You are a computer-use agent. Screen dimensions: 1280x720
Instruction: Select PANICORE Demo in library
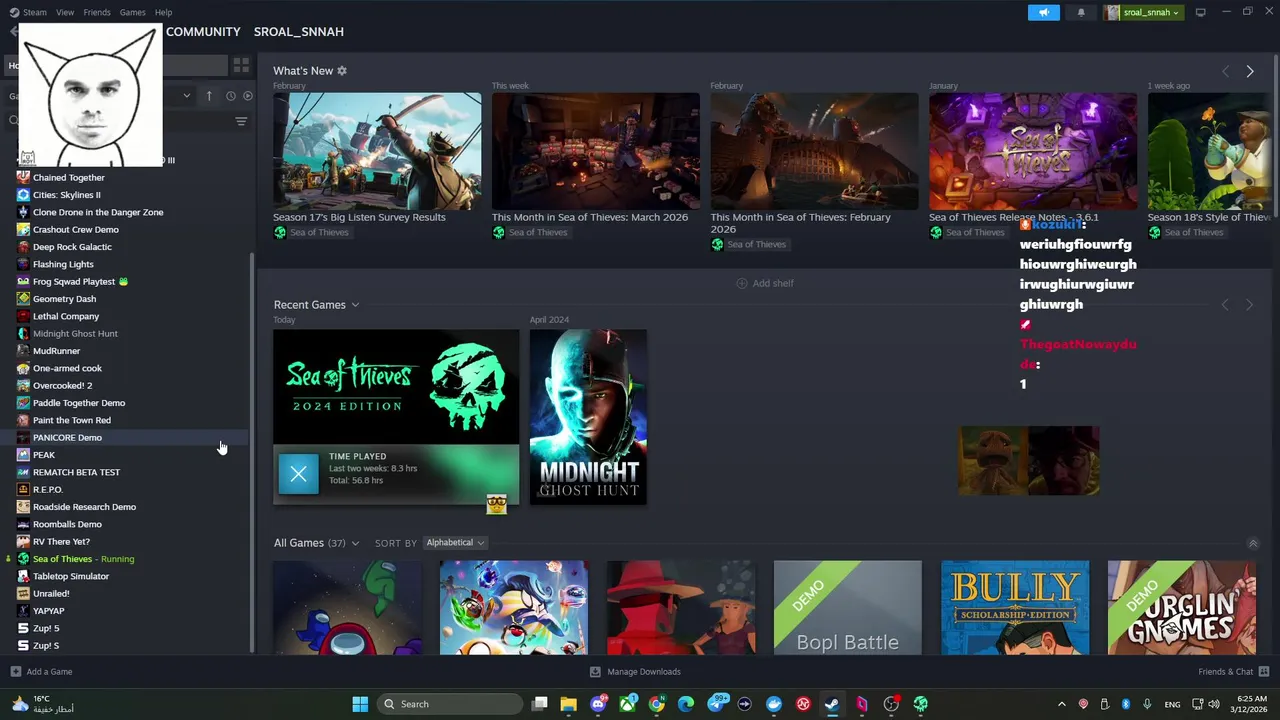pyautogui.click(x=67, y=438)
